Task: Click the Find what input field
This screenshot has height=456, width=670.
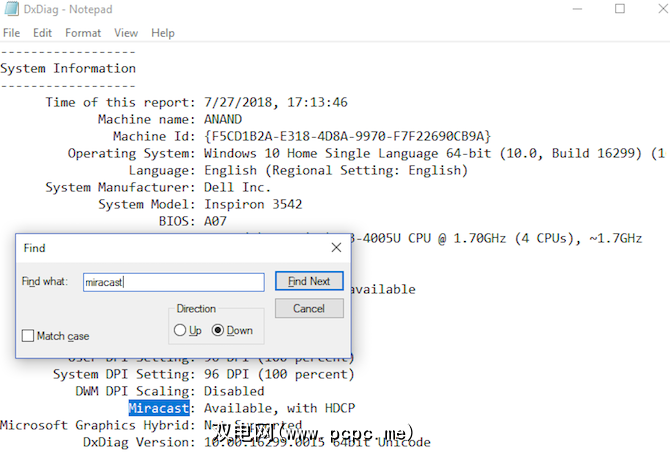Action: [x=173, y=282]
